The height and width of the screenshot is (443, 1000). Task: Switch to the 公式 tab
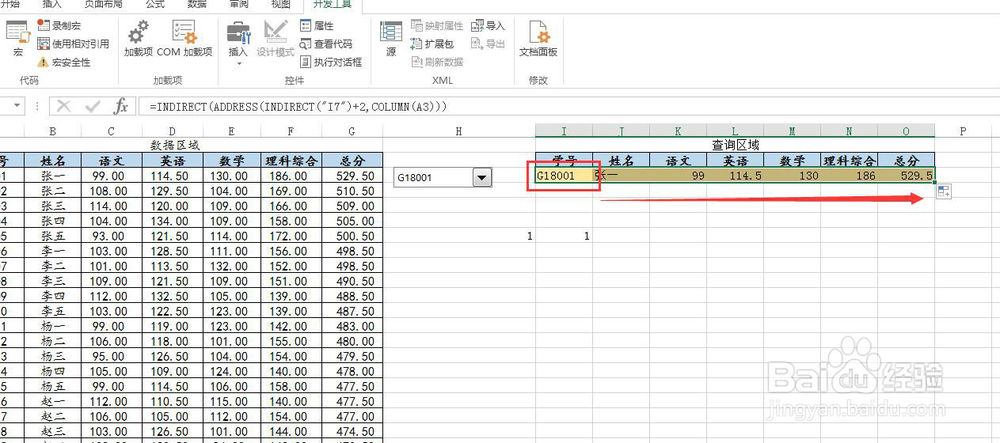(x=155, y=4)
